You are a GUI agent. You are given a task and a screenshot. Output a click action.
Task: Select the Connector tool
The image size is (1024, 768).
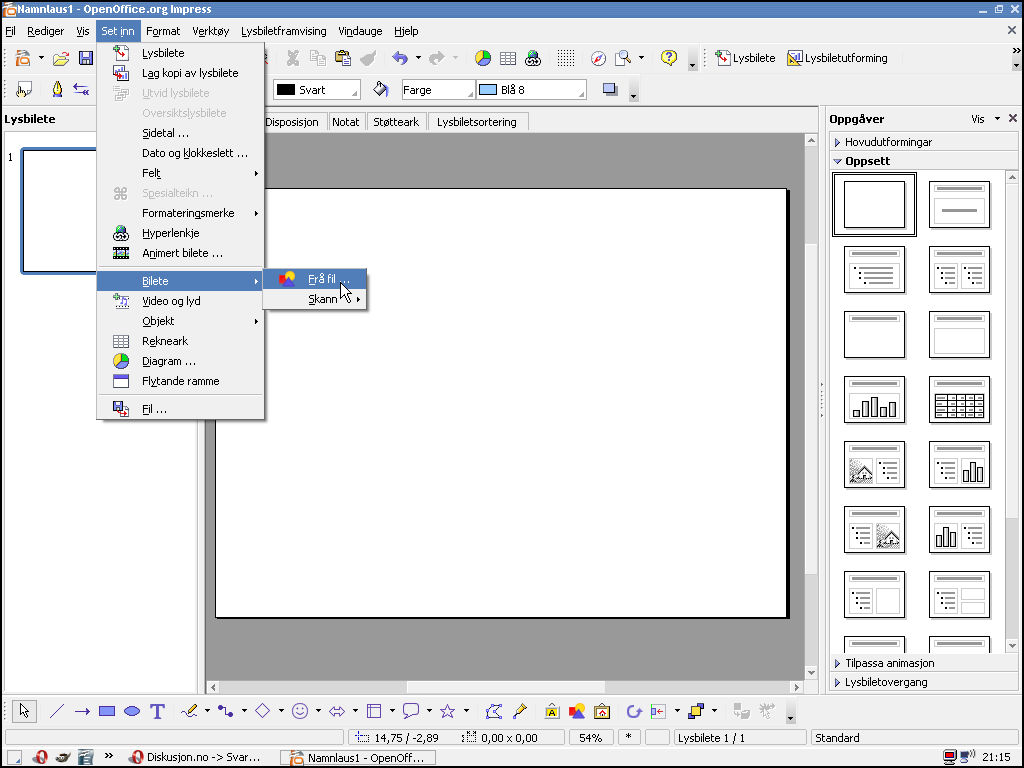pyautogui.click(x=226, y=711)
